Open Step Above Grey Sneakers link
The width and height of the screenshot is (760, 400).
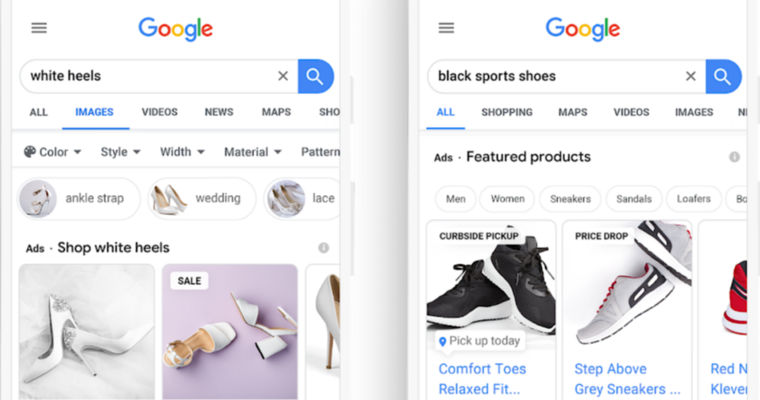[627, 379]
